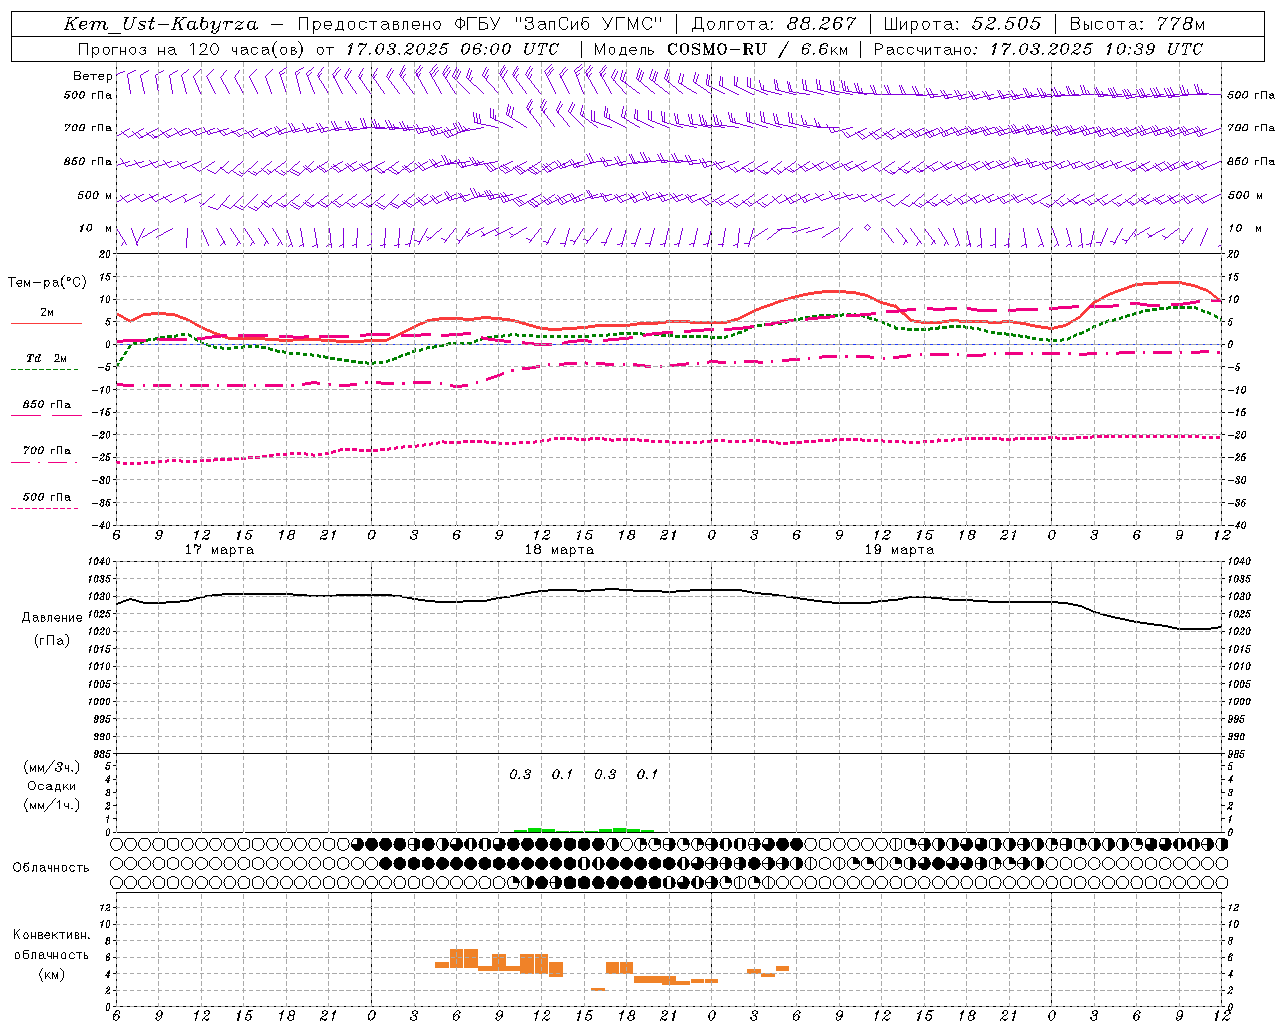Click the (мм/1ч.) precipitation unit label
The width and height of the screenshot is (1280, 1024).
click(52, 805)
